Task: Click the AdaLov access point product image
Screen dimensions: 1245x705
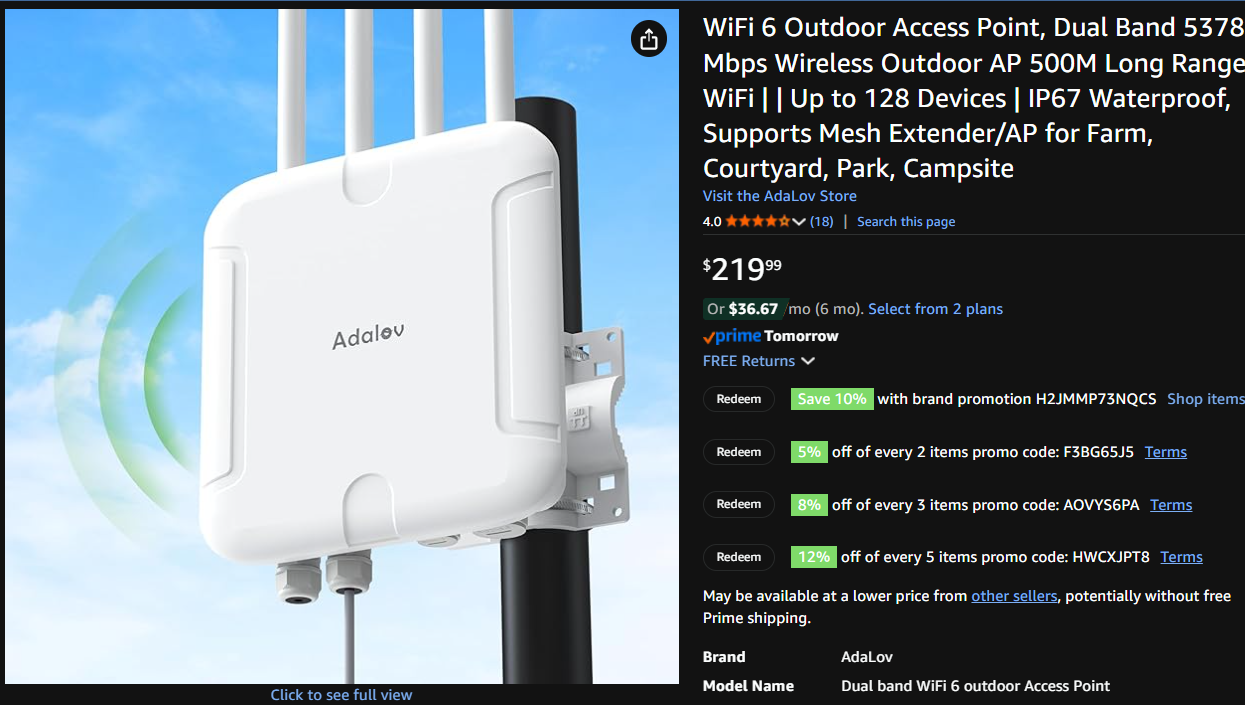Action: (342, 346)
